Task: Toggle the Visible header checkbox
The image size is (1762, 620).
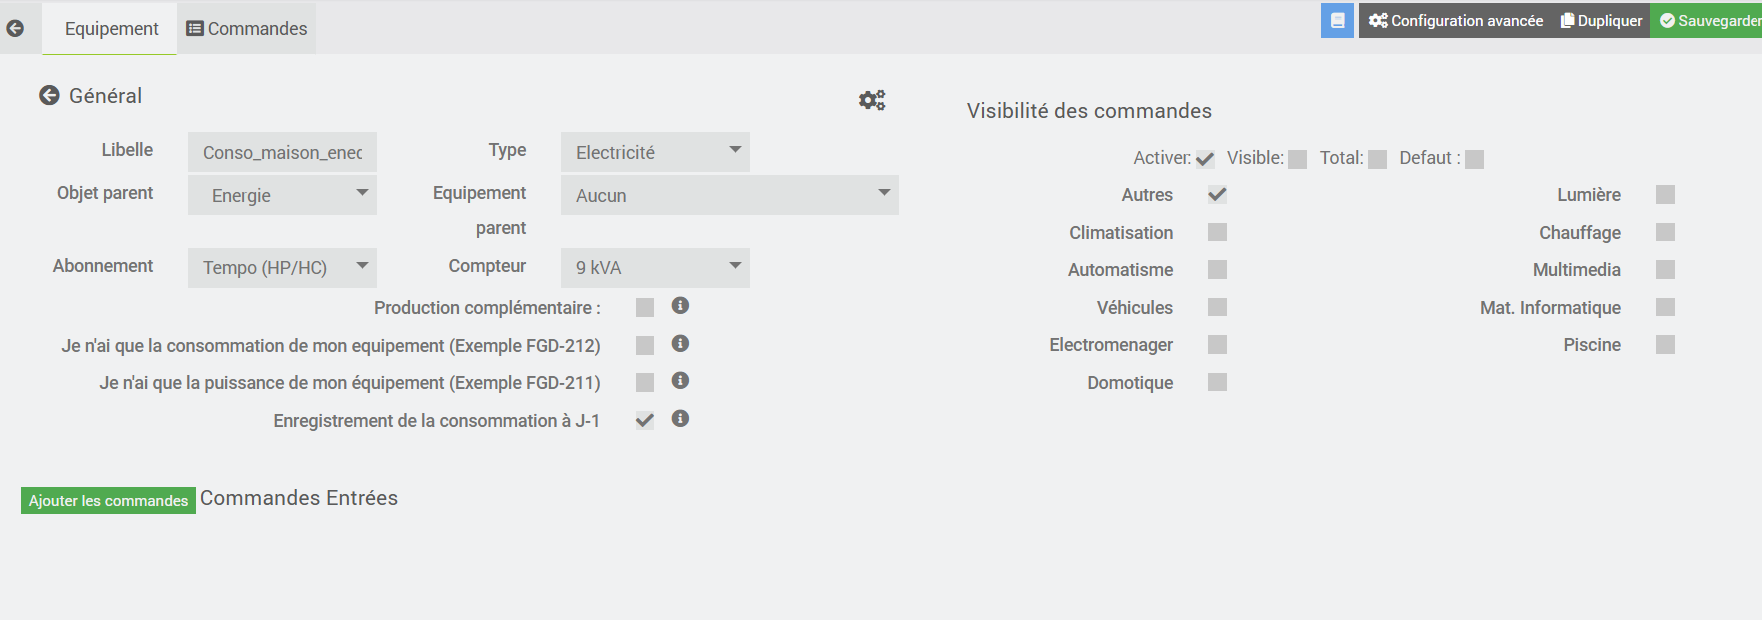Action: (1298, 159)
